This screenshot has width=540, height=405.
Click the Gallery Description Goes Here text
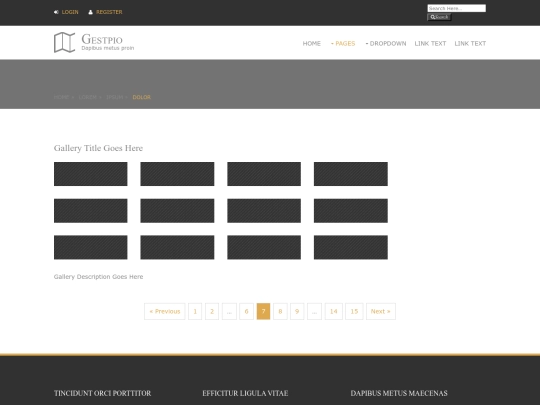click(98, 277)
